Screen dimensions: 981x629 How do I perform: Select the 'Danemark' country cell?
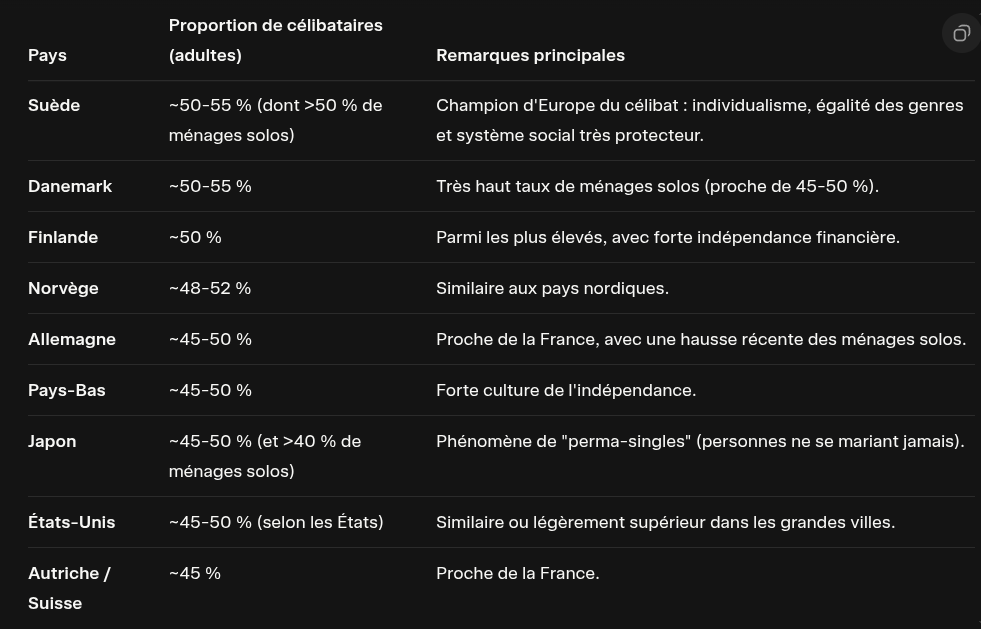(x=70, y=186)
